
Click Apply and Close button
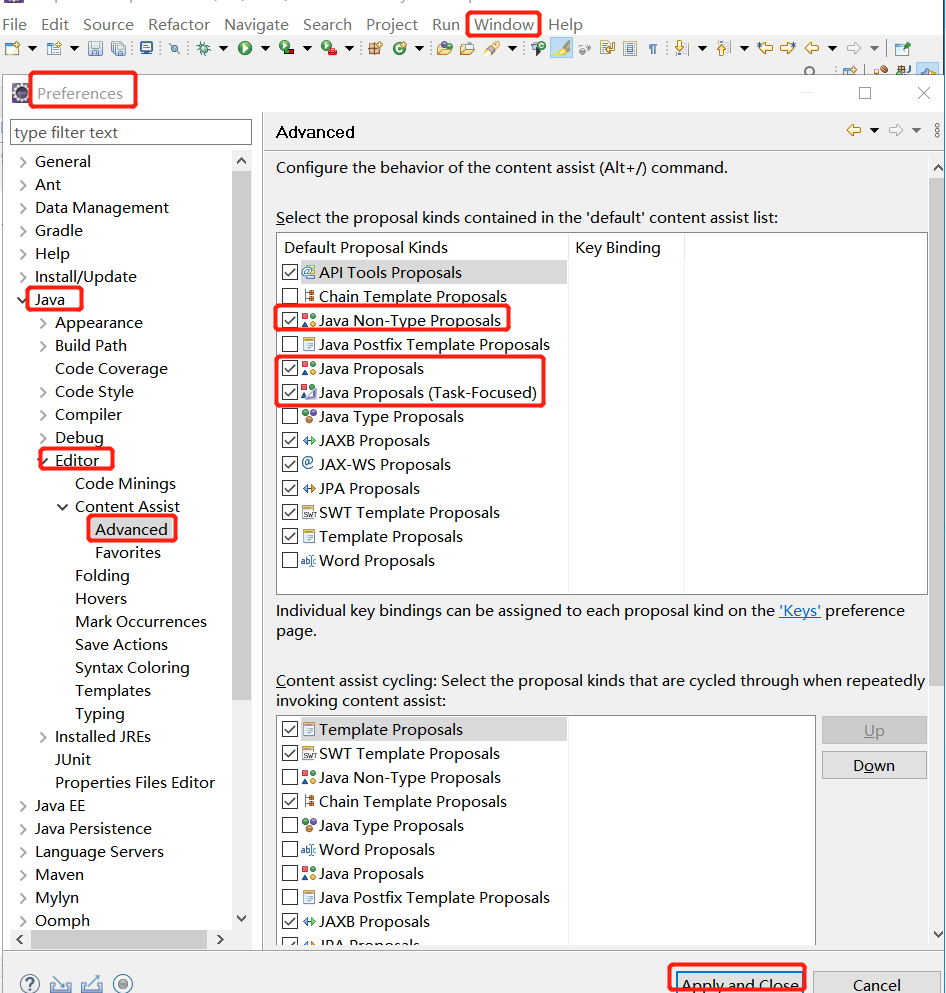point(739,982)
